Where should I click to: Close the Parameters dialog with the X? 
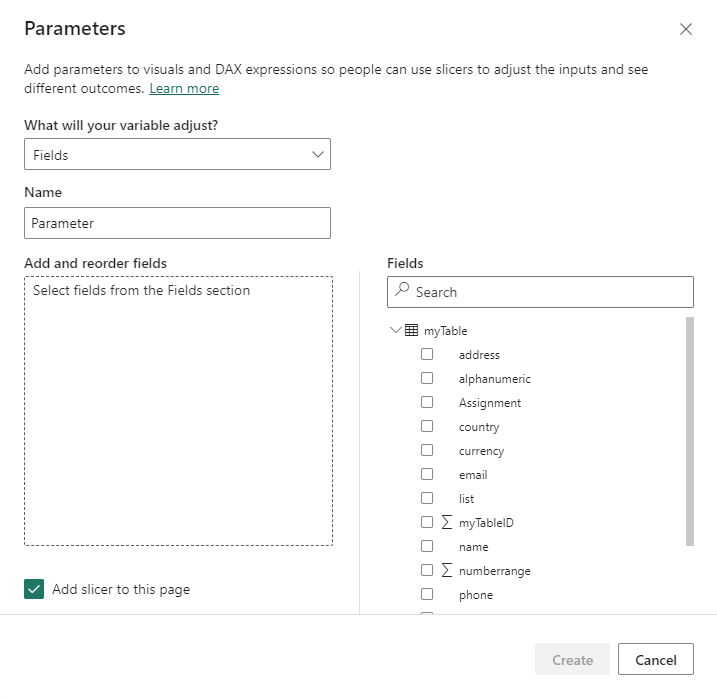(686, 29)
